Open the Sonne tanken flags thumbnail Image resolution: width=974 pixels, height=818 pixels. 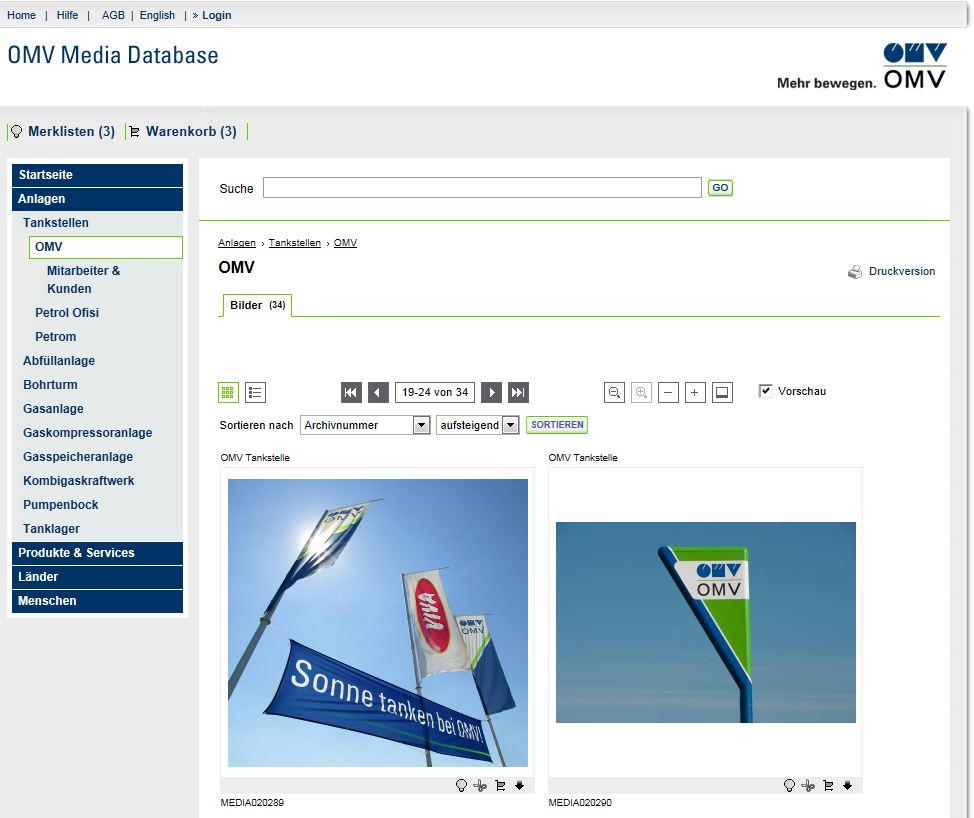pos(378,622)
